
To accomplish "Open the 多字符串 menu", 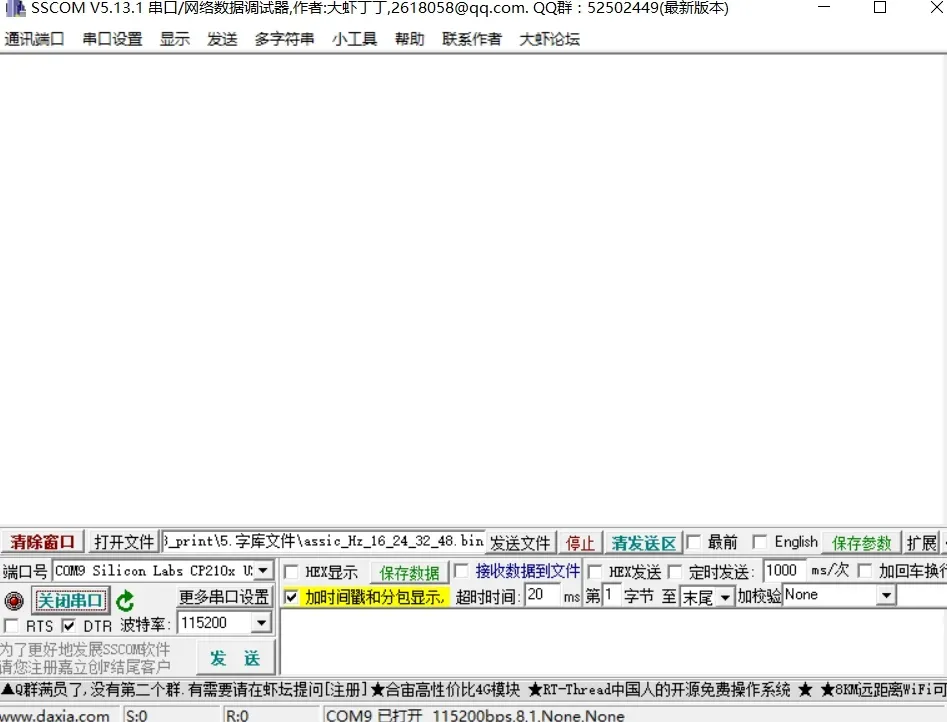I will (284, 39).
